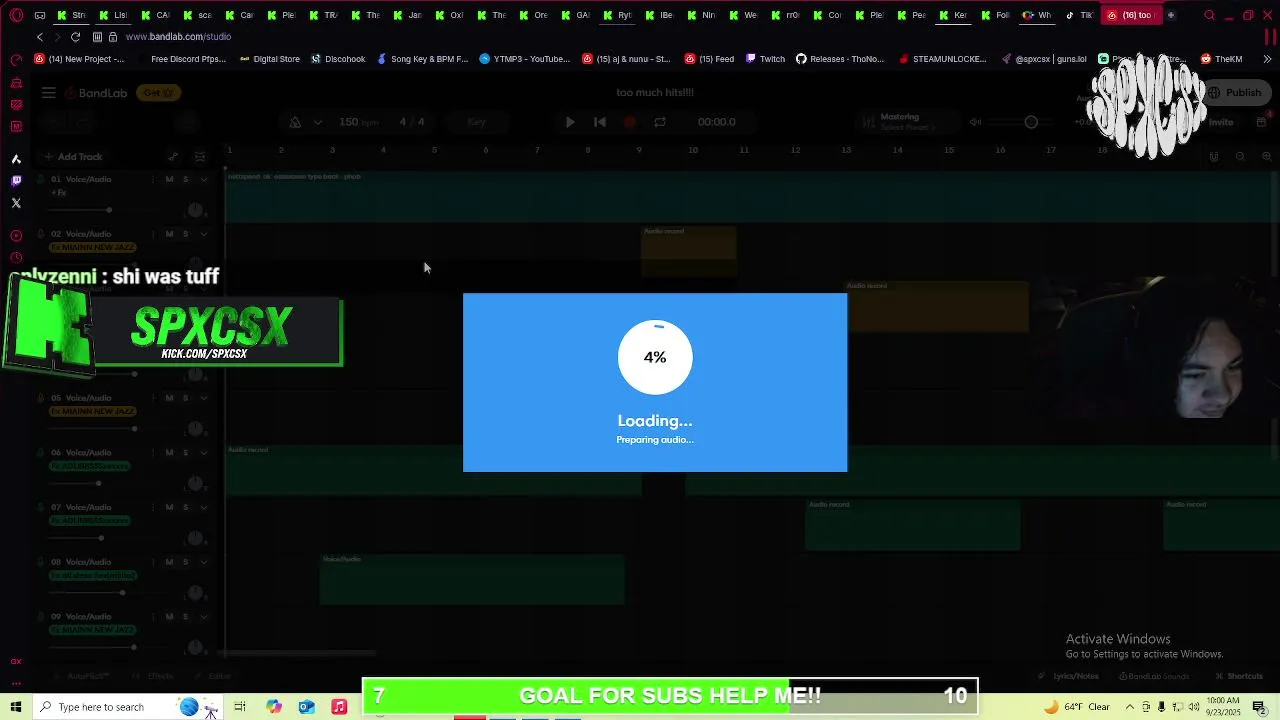Image resolution: width=1280 pixels, height=720 pixels.
Task: Click the Publish button
Action: 1236,93
